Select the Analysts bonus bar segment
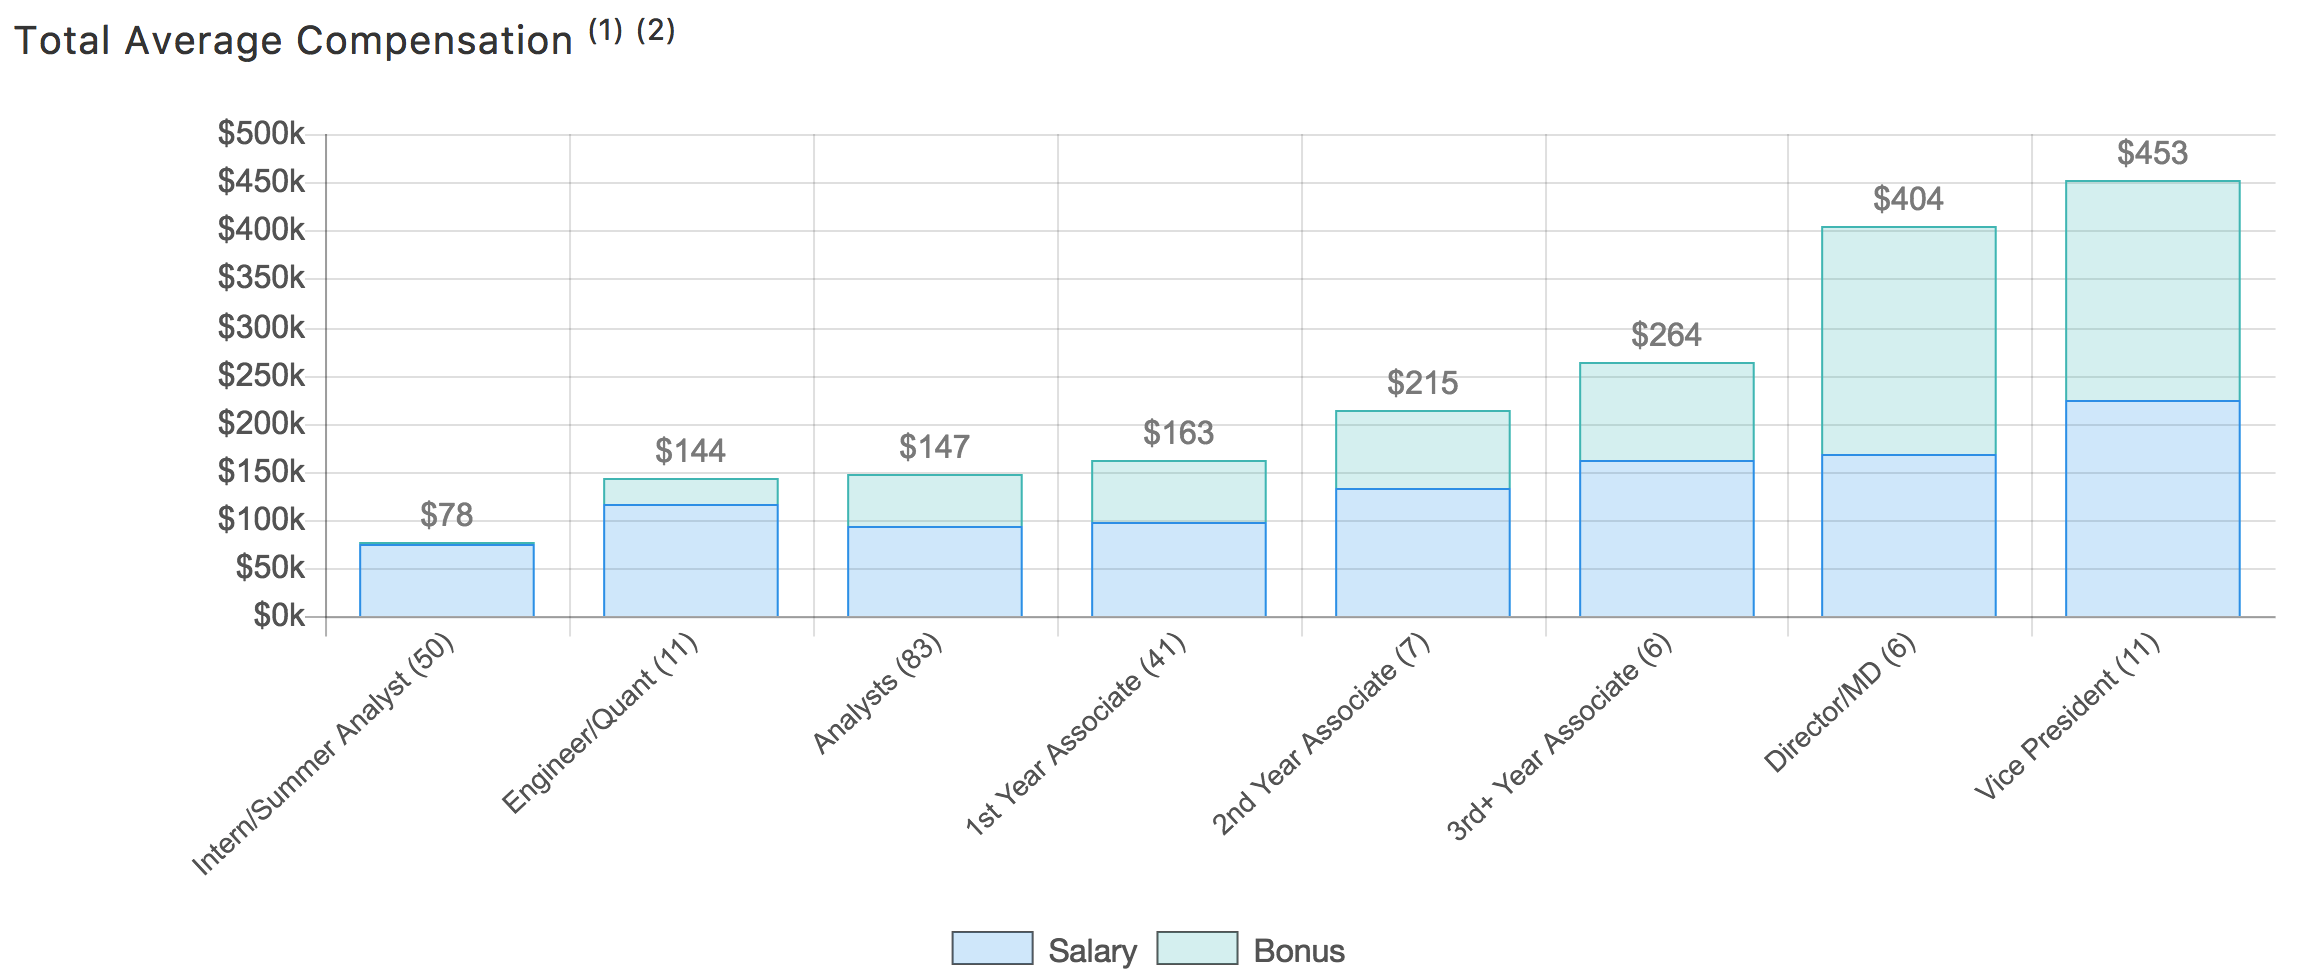The height and width of the screenshot is (980, 2308). click(x=934, y=500)
